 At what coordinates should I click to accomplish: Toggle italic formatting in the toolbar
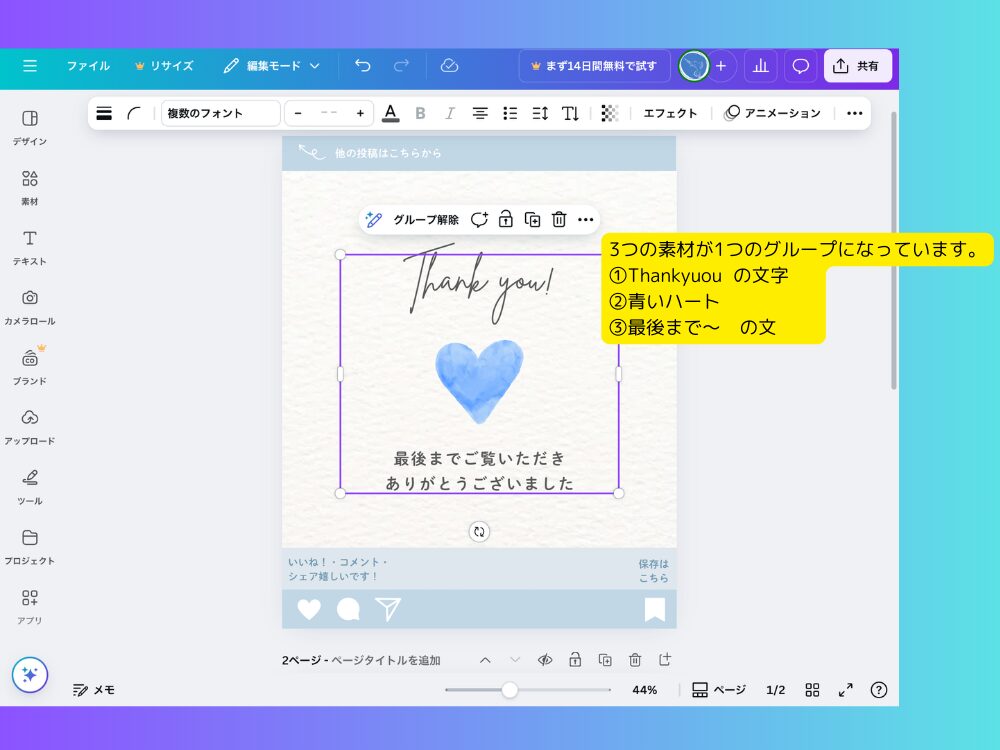click(x=450, y=113)
